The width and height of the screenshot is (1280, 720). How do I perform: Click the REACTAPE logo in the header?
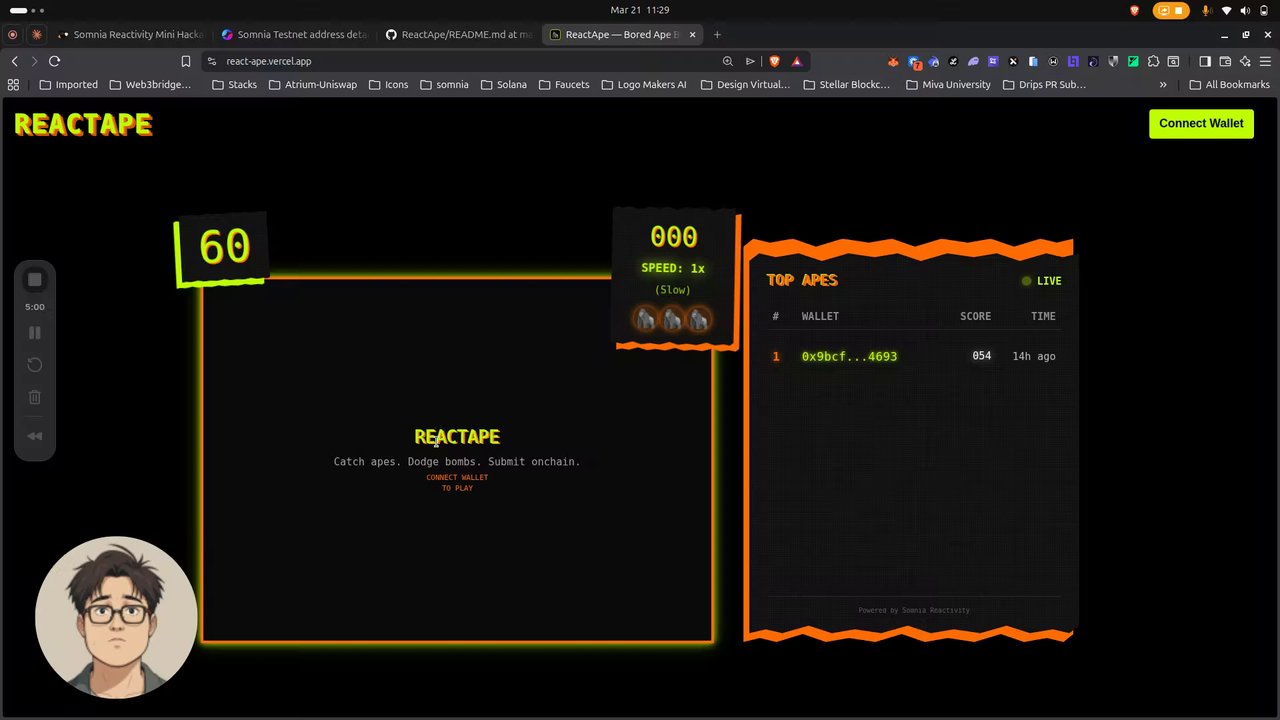pos(83,124)
